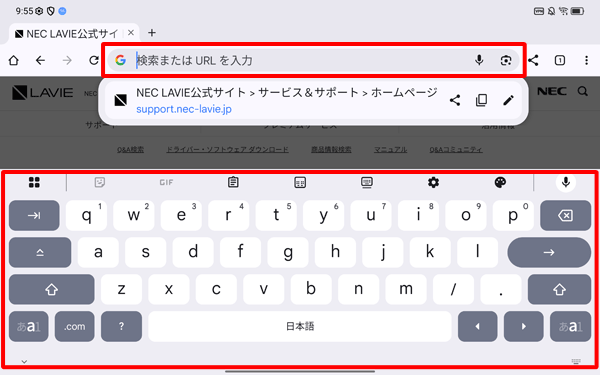Image resolution: width=600 pixels, height=375 pixels.
Task: Collapse the keyboard with the bottom chevron
Action: [24, 361]
